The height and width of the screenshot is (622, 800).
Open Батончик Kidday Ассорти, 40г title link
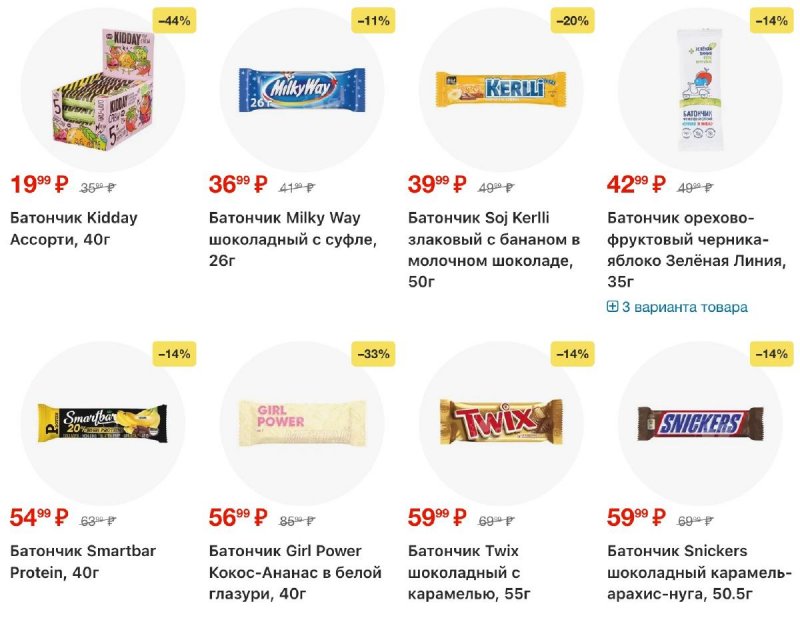74,229
